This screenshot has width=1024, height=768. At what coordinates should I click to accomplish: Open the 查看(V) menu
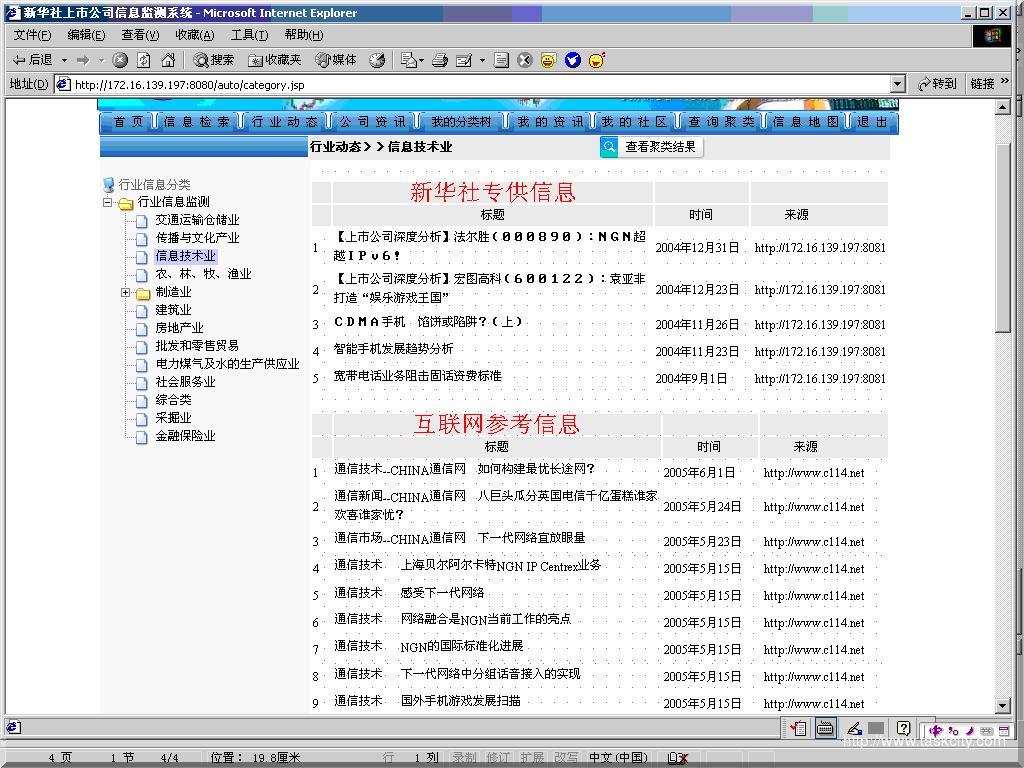(140, 35)
